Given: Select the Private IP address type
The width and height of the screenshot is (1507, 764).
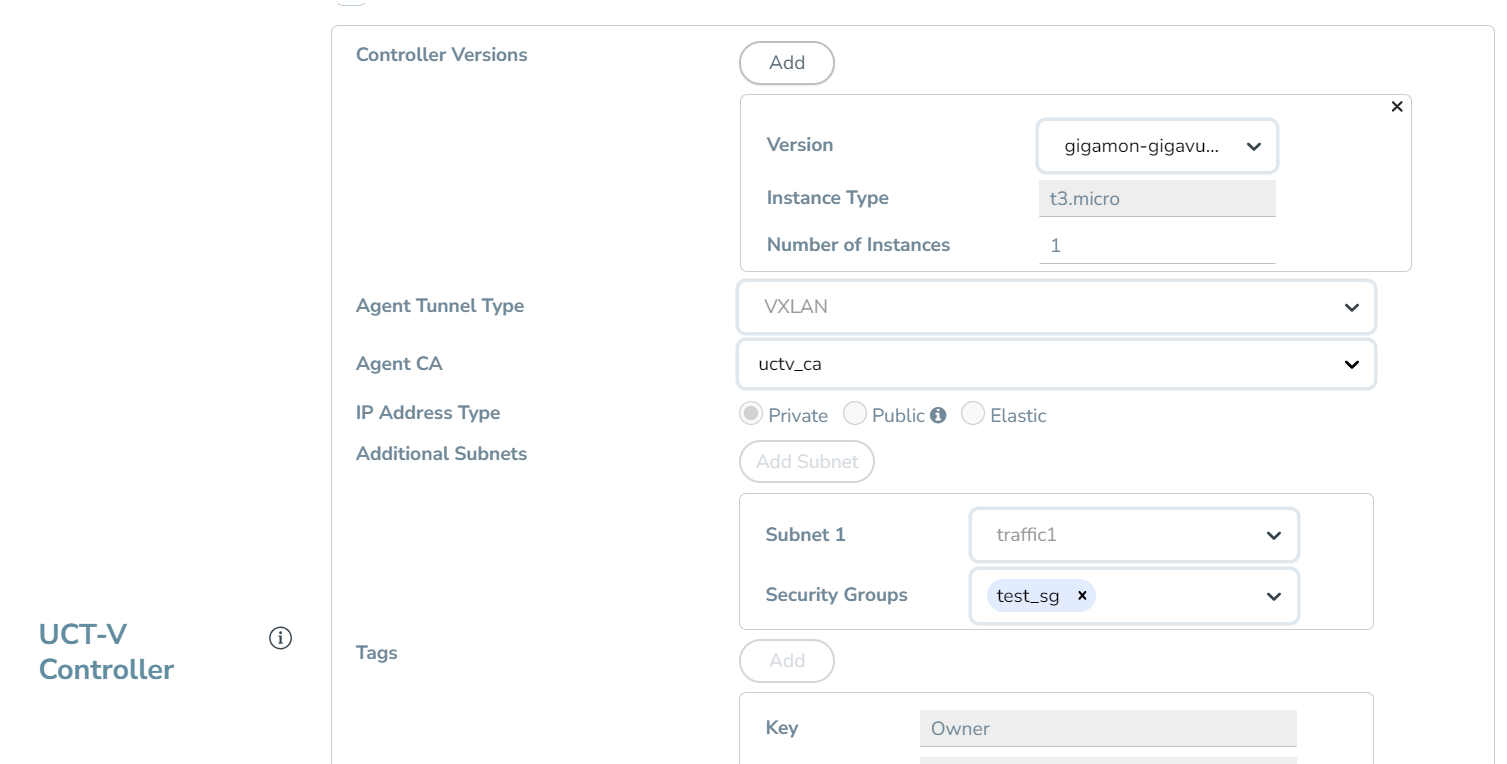Looking at the screenshot, I should (750, 414).
